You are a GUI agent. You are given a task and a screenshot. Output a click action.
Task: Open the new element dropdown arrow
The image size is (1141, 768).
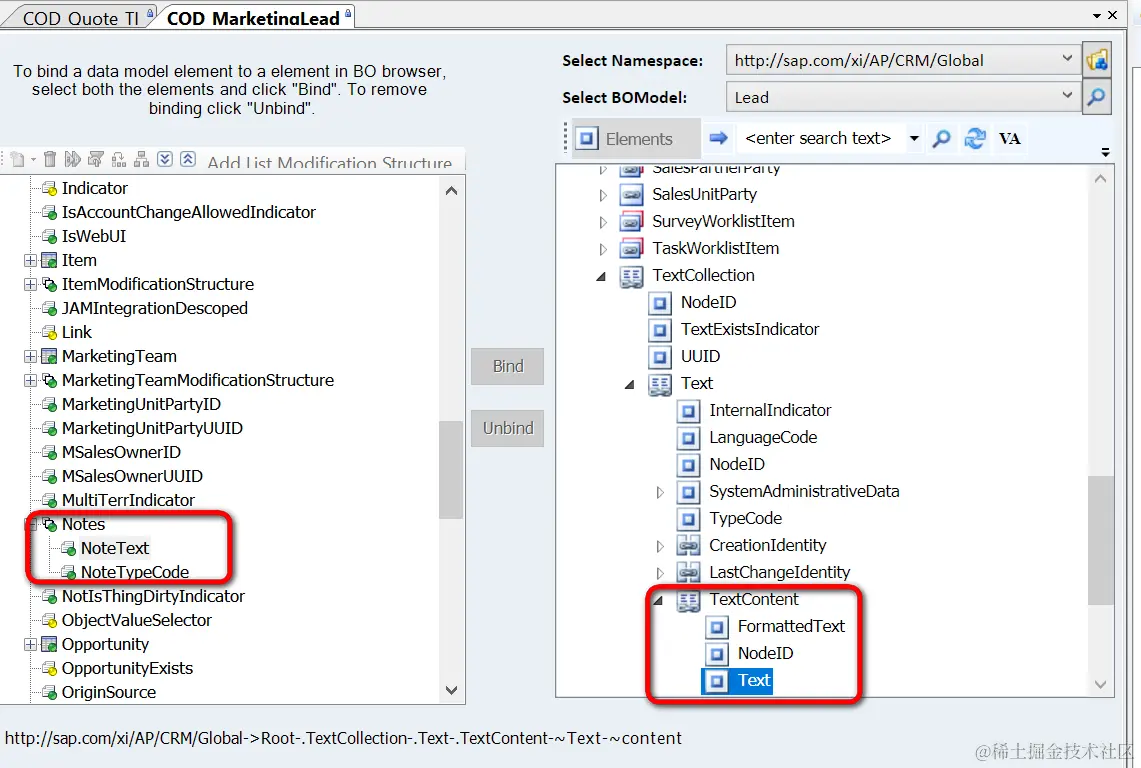point(33,159)
